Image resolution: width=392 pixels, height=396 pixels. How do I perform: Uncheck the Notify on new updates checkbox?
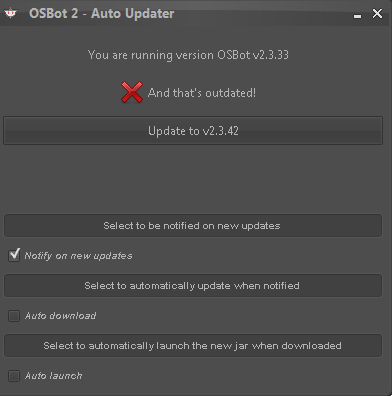(x=14, y=255)
